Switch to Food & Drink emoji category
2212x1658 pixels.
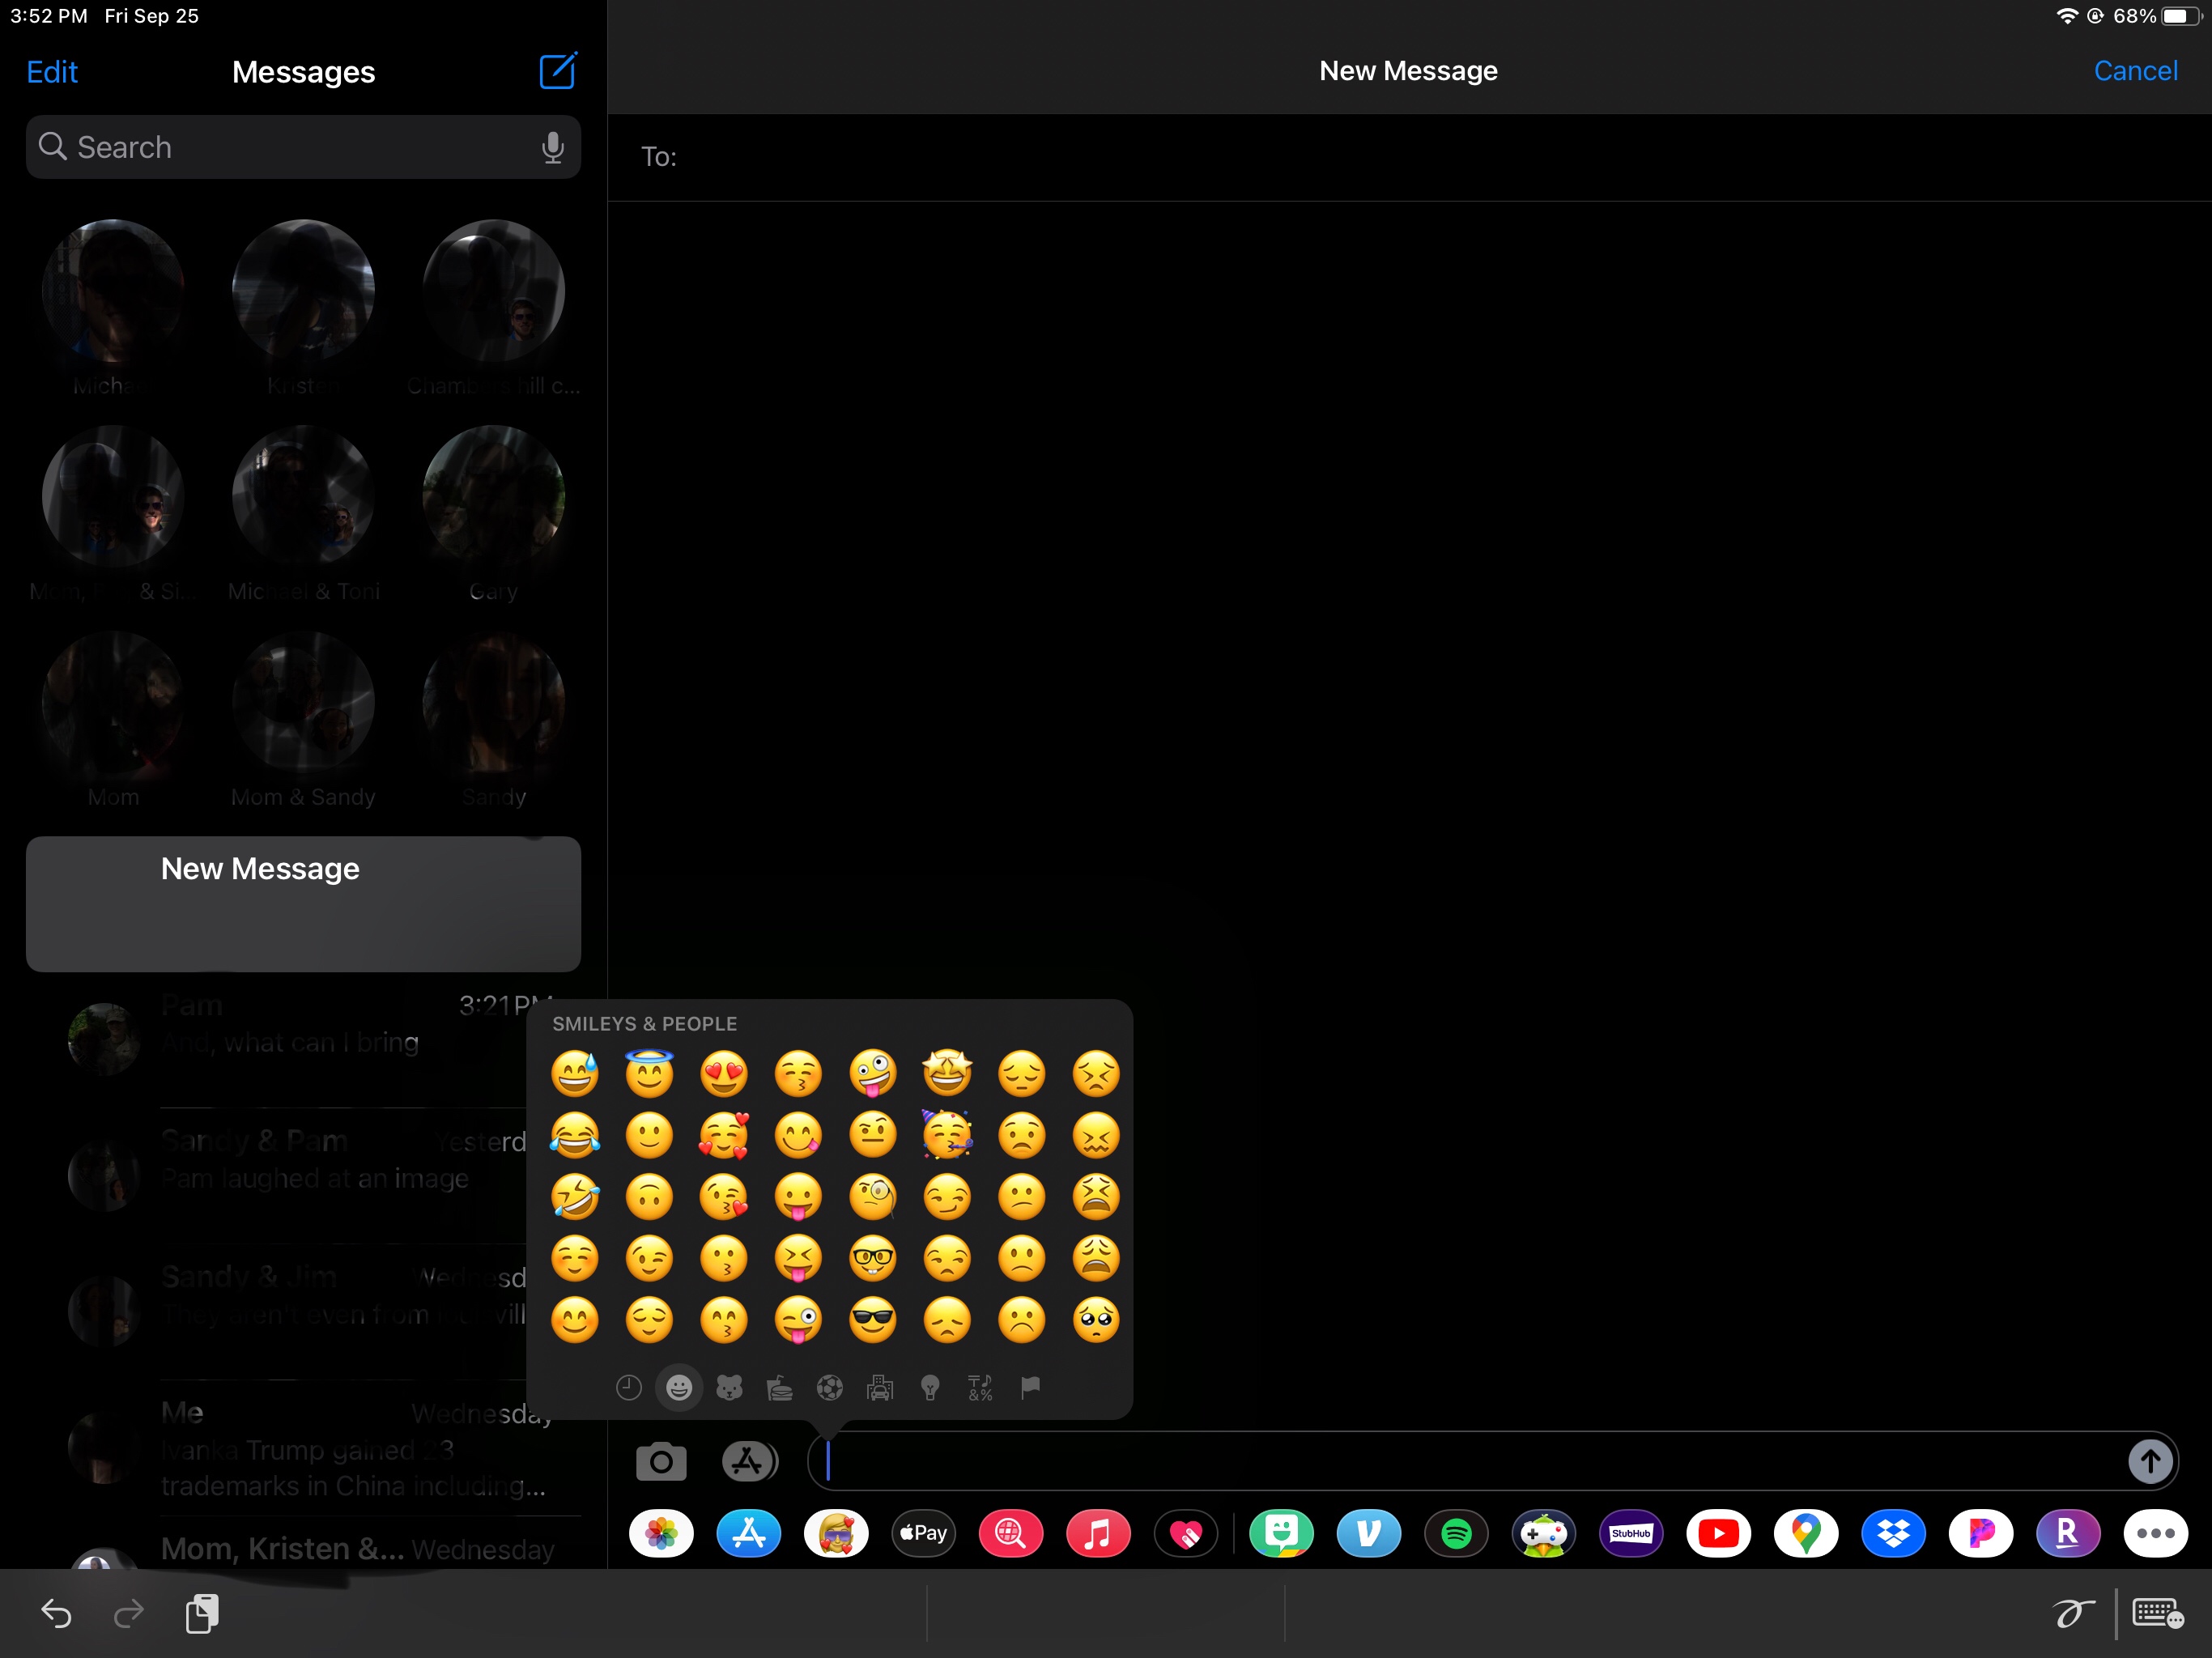coord(779,1387)
